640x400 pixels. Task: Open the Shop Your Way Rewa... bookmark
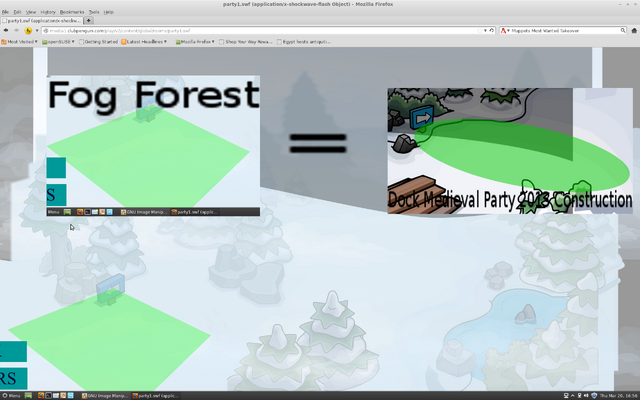[246, 42]
